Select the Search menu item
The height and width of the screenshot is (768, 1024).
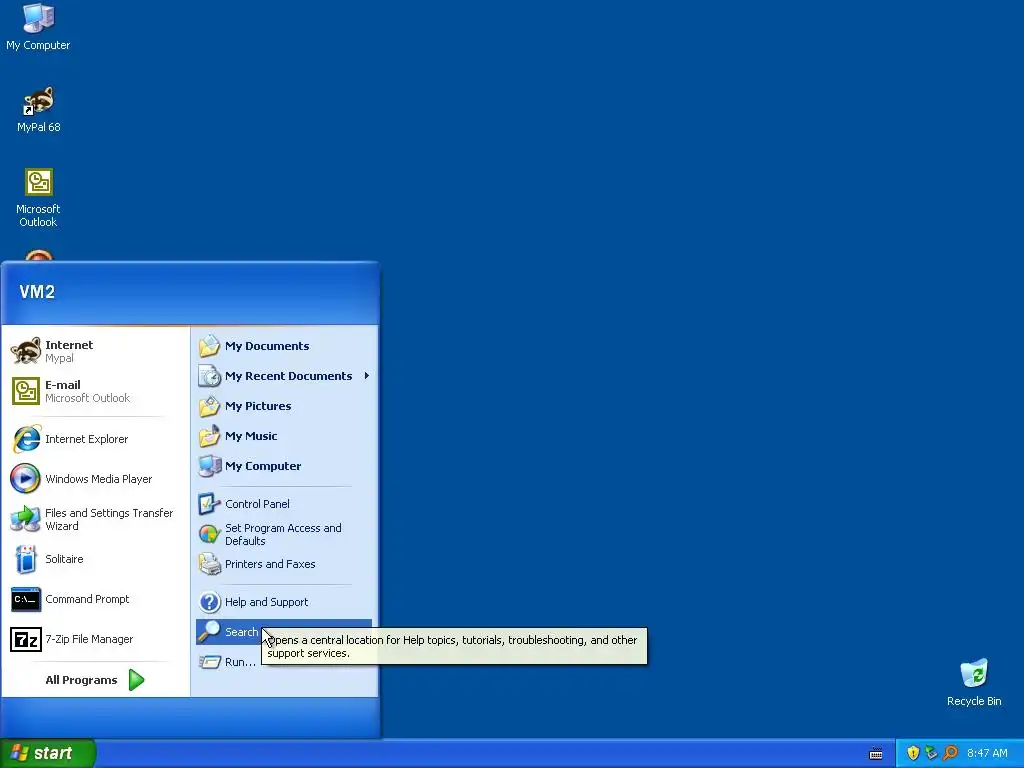284,632
